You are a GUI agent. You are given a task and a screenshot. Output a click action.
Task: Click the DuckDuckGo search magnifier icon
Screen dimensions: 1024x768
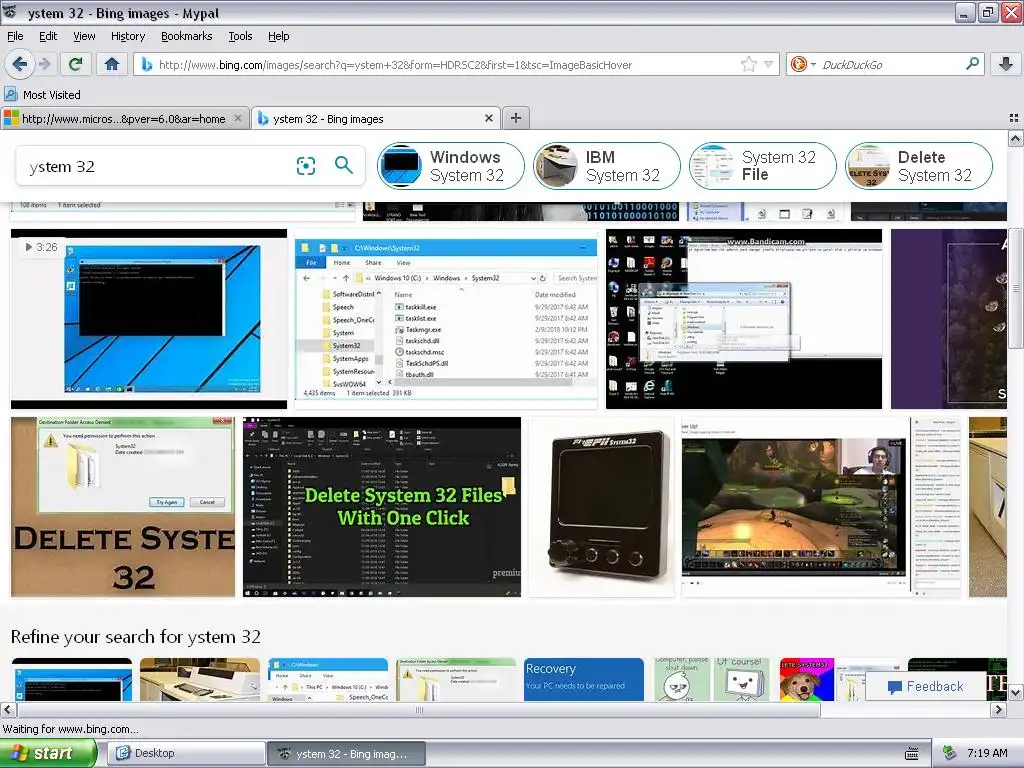click(x=972, y=64)
